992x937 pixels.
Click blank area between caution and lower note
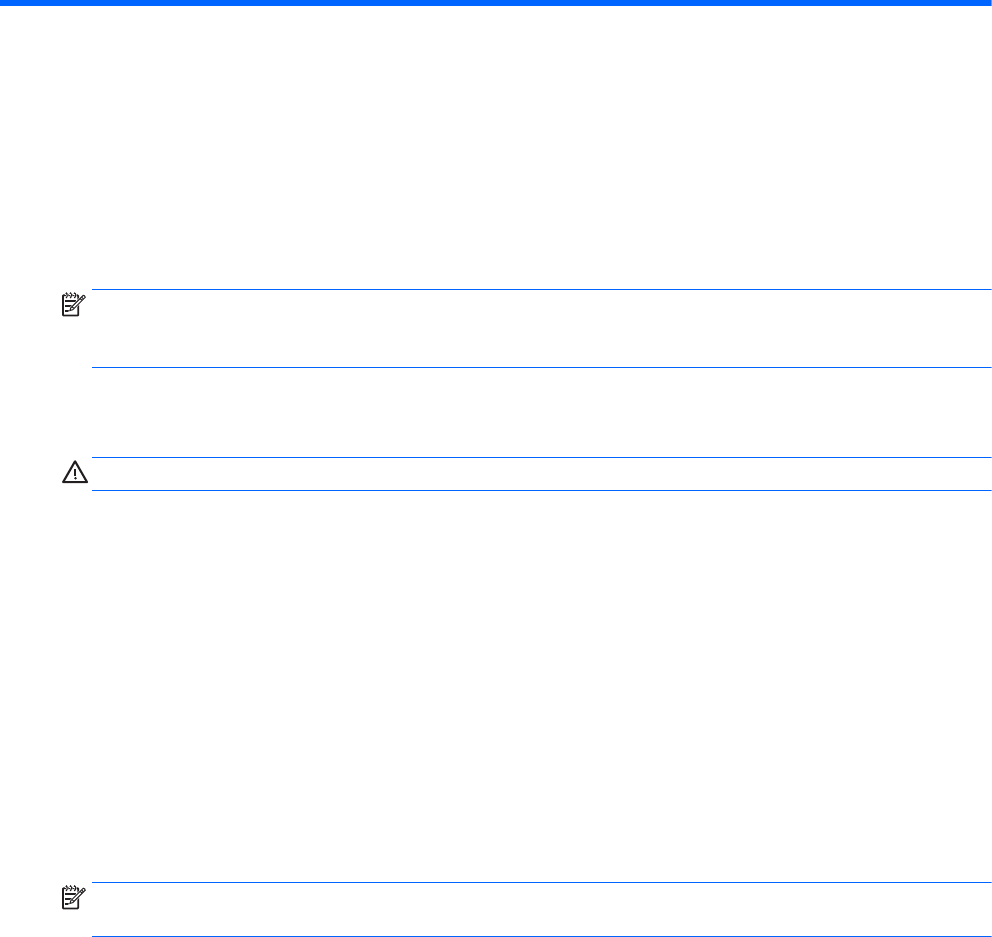click(x=496, y=686)
